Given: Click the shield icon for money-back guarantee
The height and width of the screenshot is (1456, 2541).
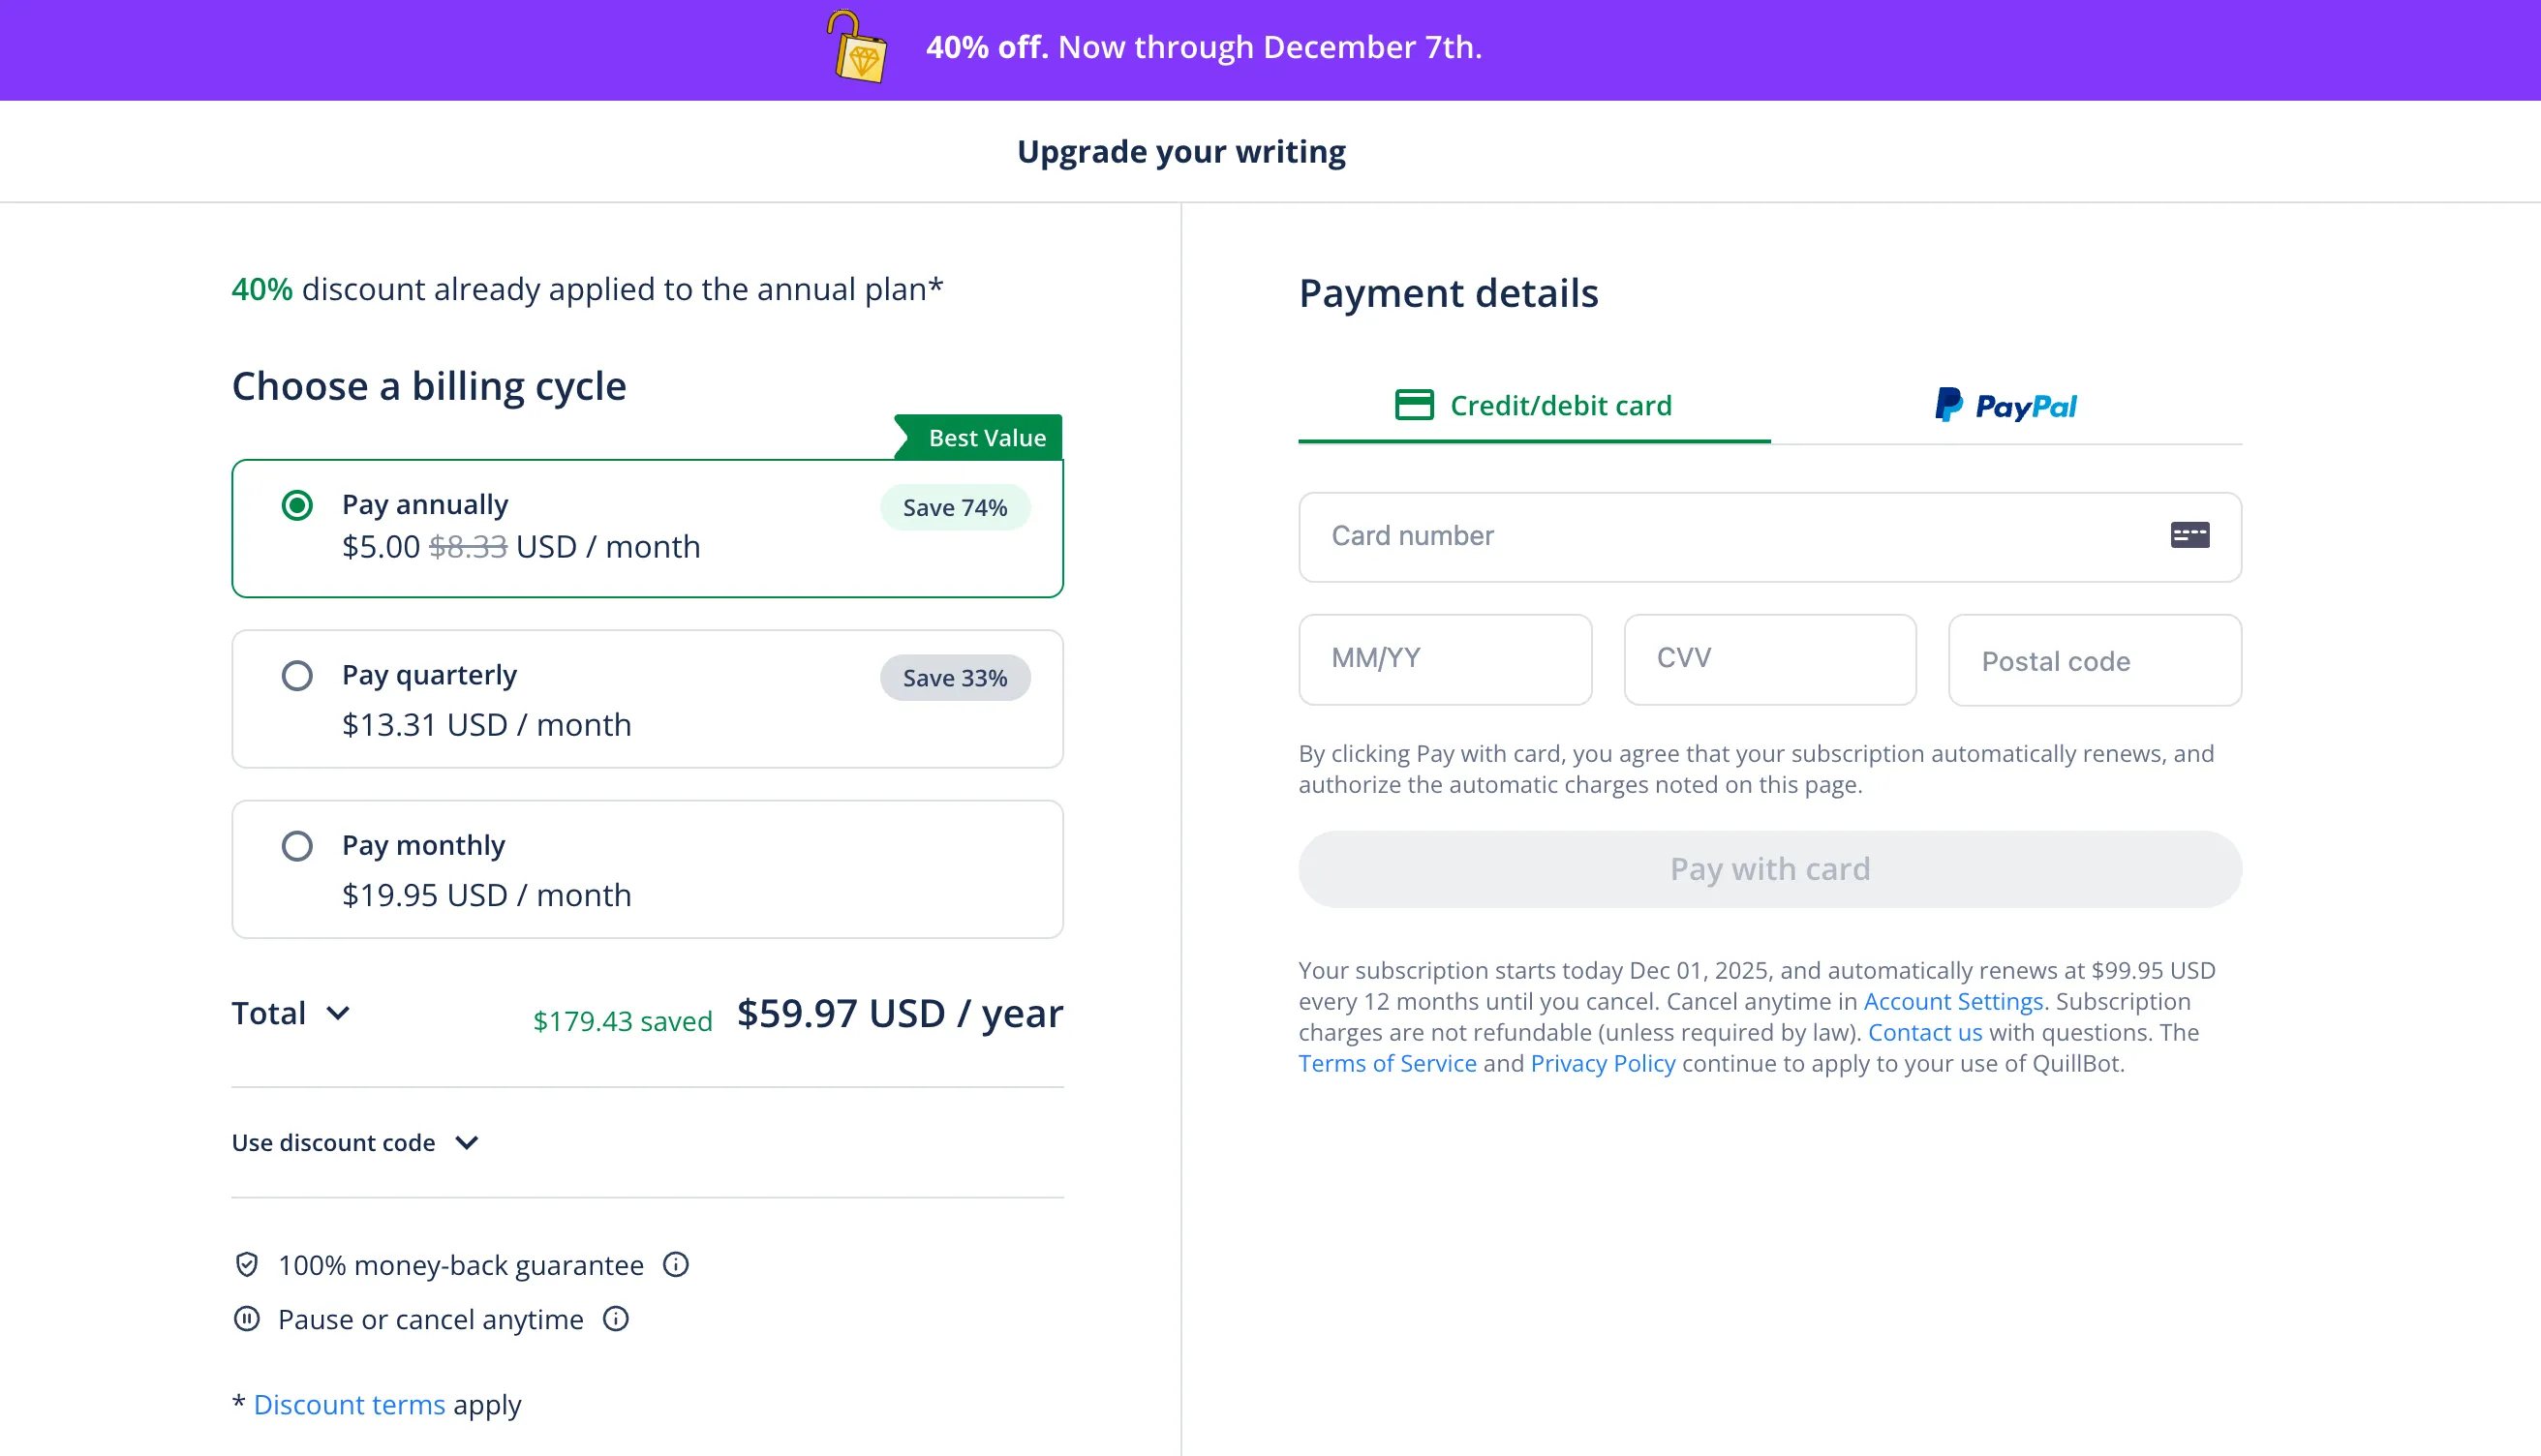Looking at the screenshot, I should pyautogui.click(x=246, y=1265).
